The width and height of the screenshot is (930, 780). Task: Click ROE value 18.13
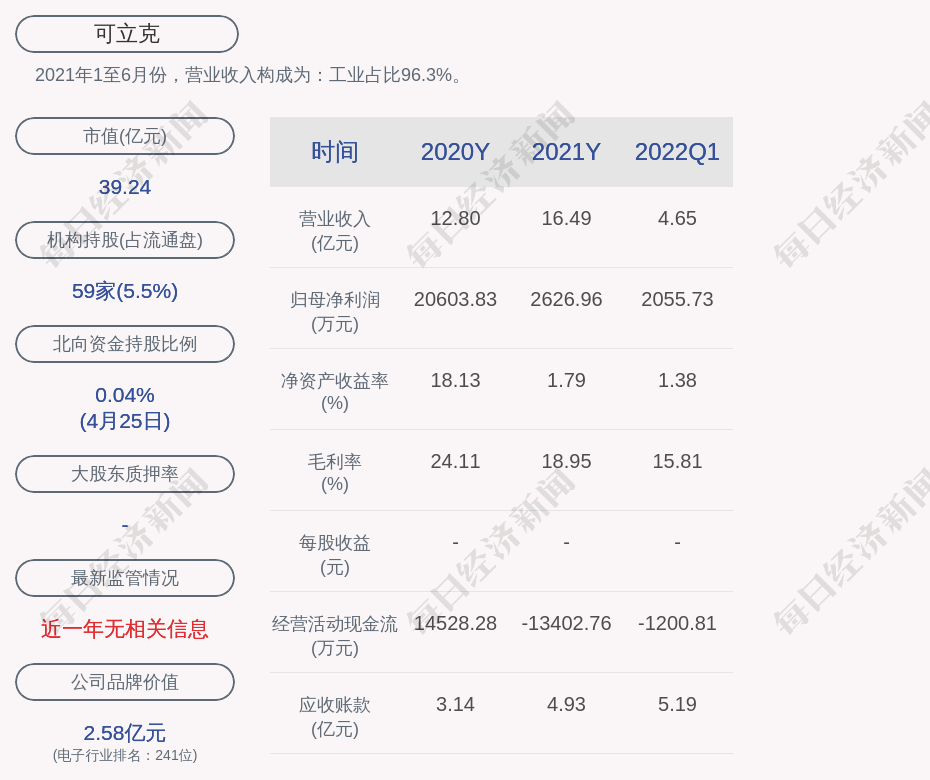pos(455,380)
